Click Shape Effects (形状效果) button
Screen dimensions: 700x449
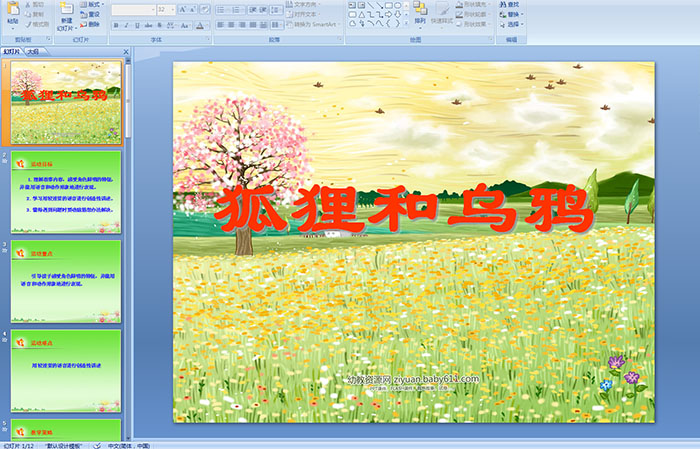click(474, 24)
